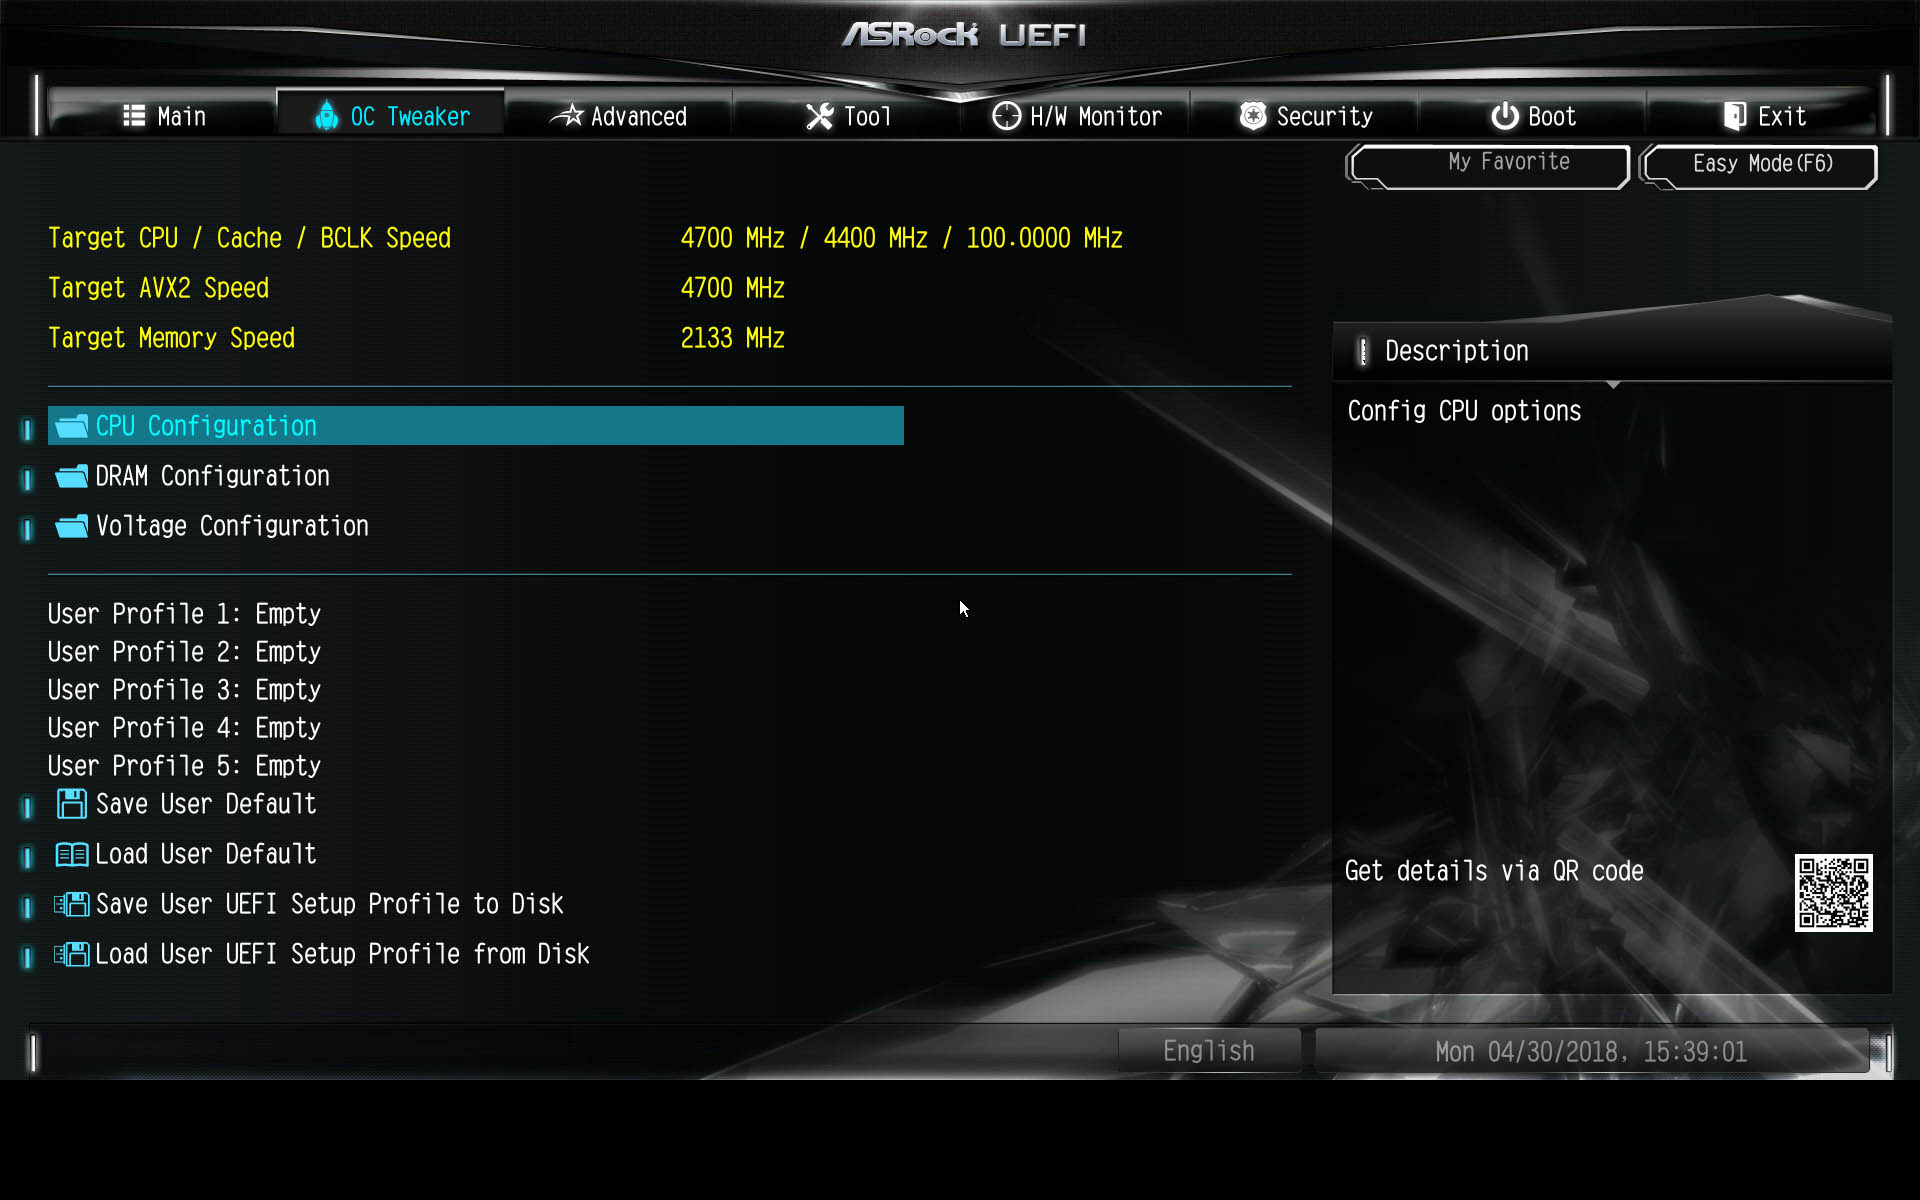Click the Save User Default floppy icon
The height and width of the screenshot is (1200, 1920).
71,804
